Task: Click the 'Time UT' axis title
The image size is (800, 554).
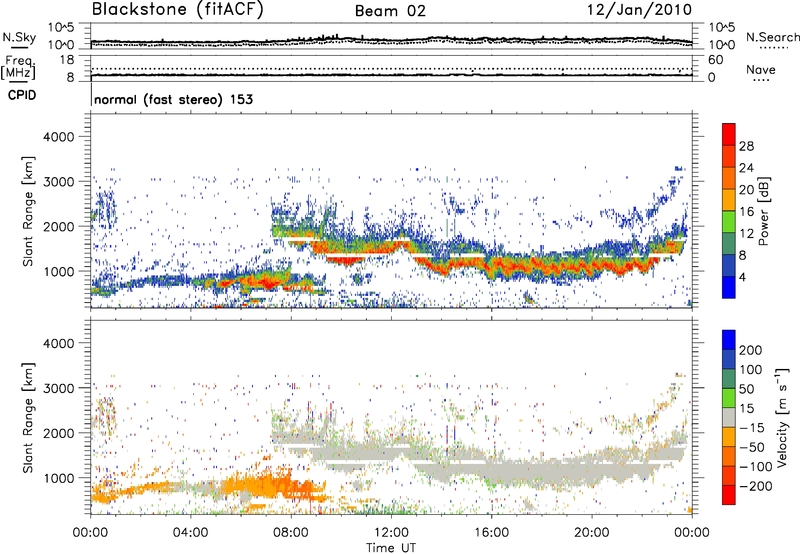Action: coord(391,548)
